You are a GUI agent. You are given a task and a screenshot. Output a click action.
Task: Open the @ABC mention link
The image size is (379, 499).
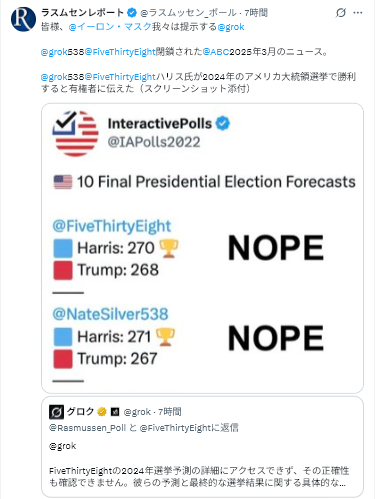216,52
